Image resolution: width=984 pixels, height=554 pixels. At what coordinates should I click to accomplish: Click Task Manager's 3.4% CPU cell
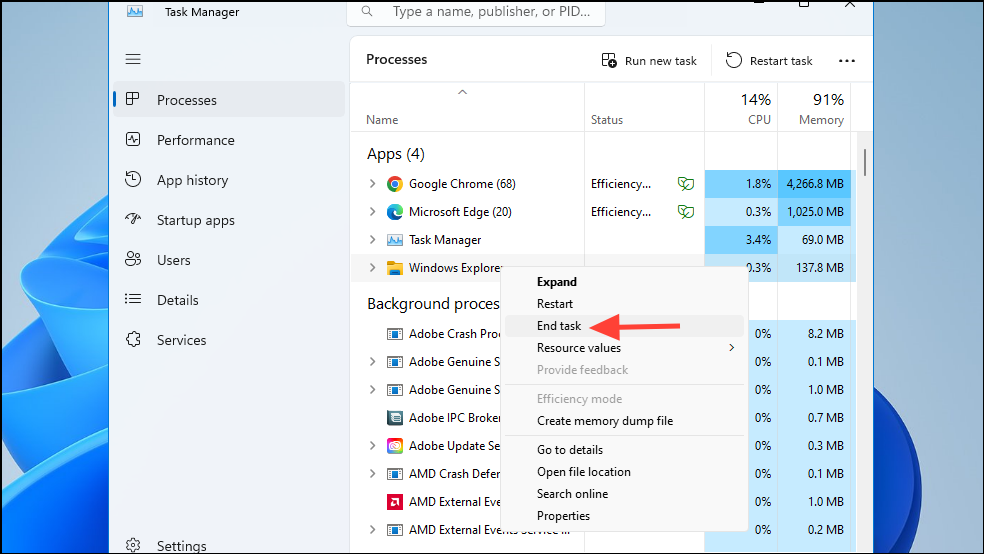point(741,240)
